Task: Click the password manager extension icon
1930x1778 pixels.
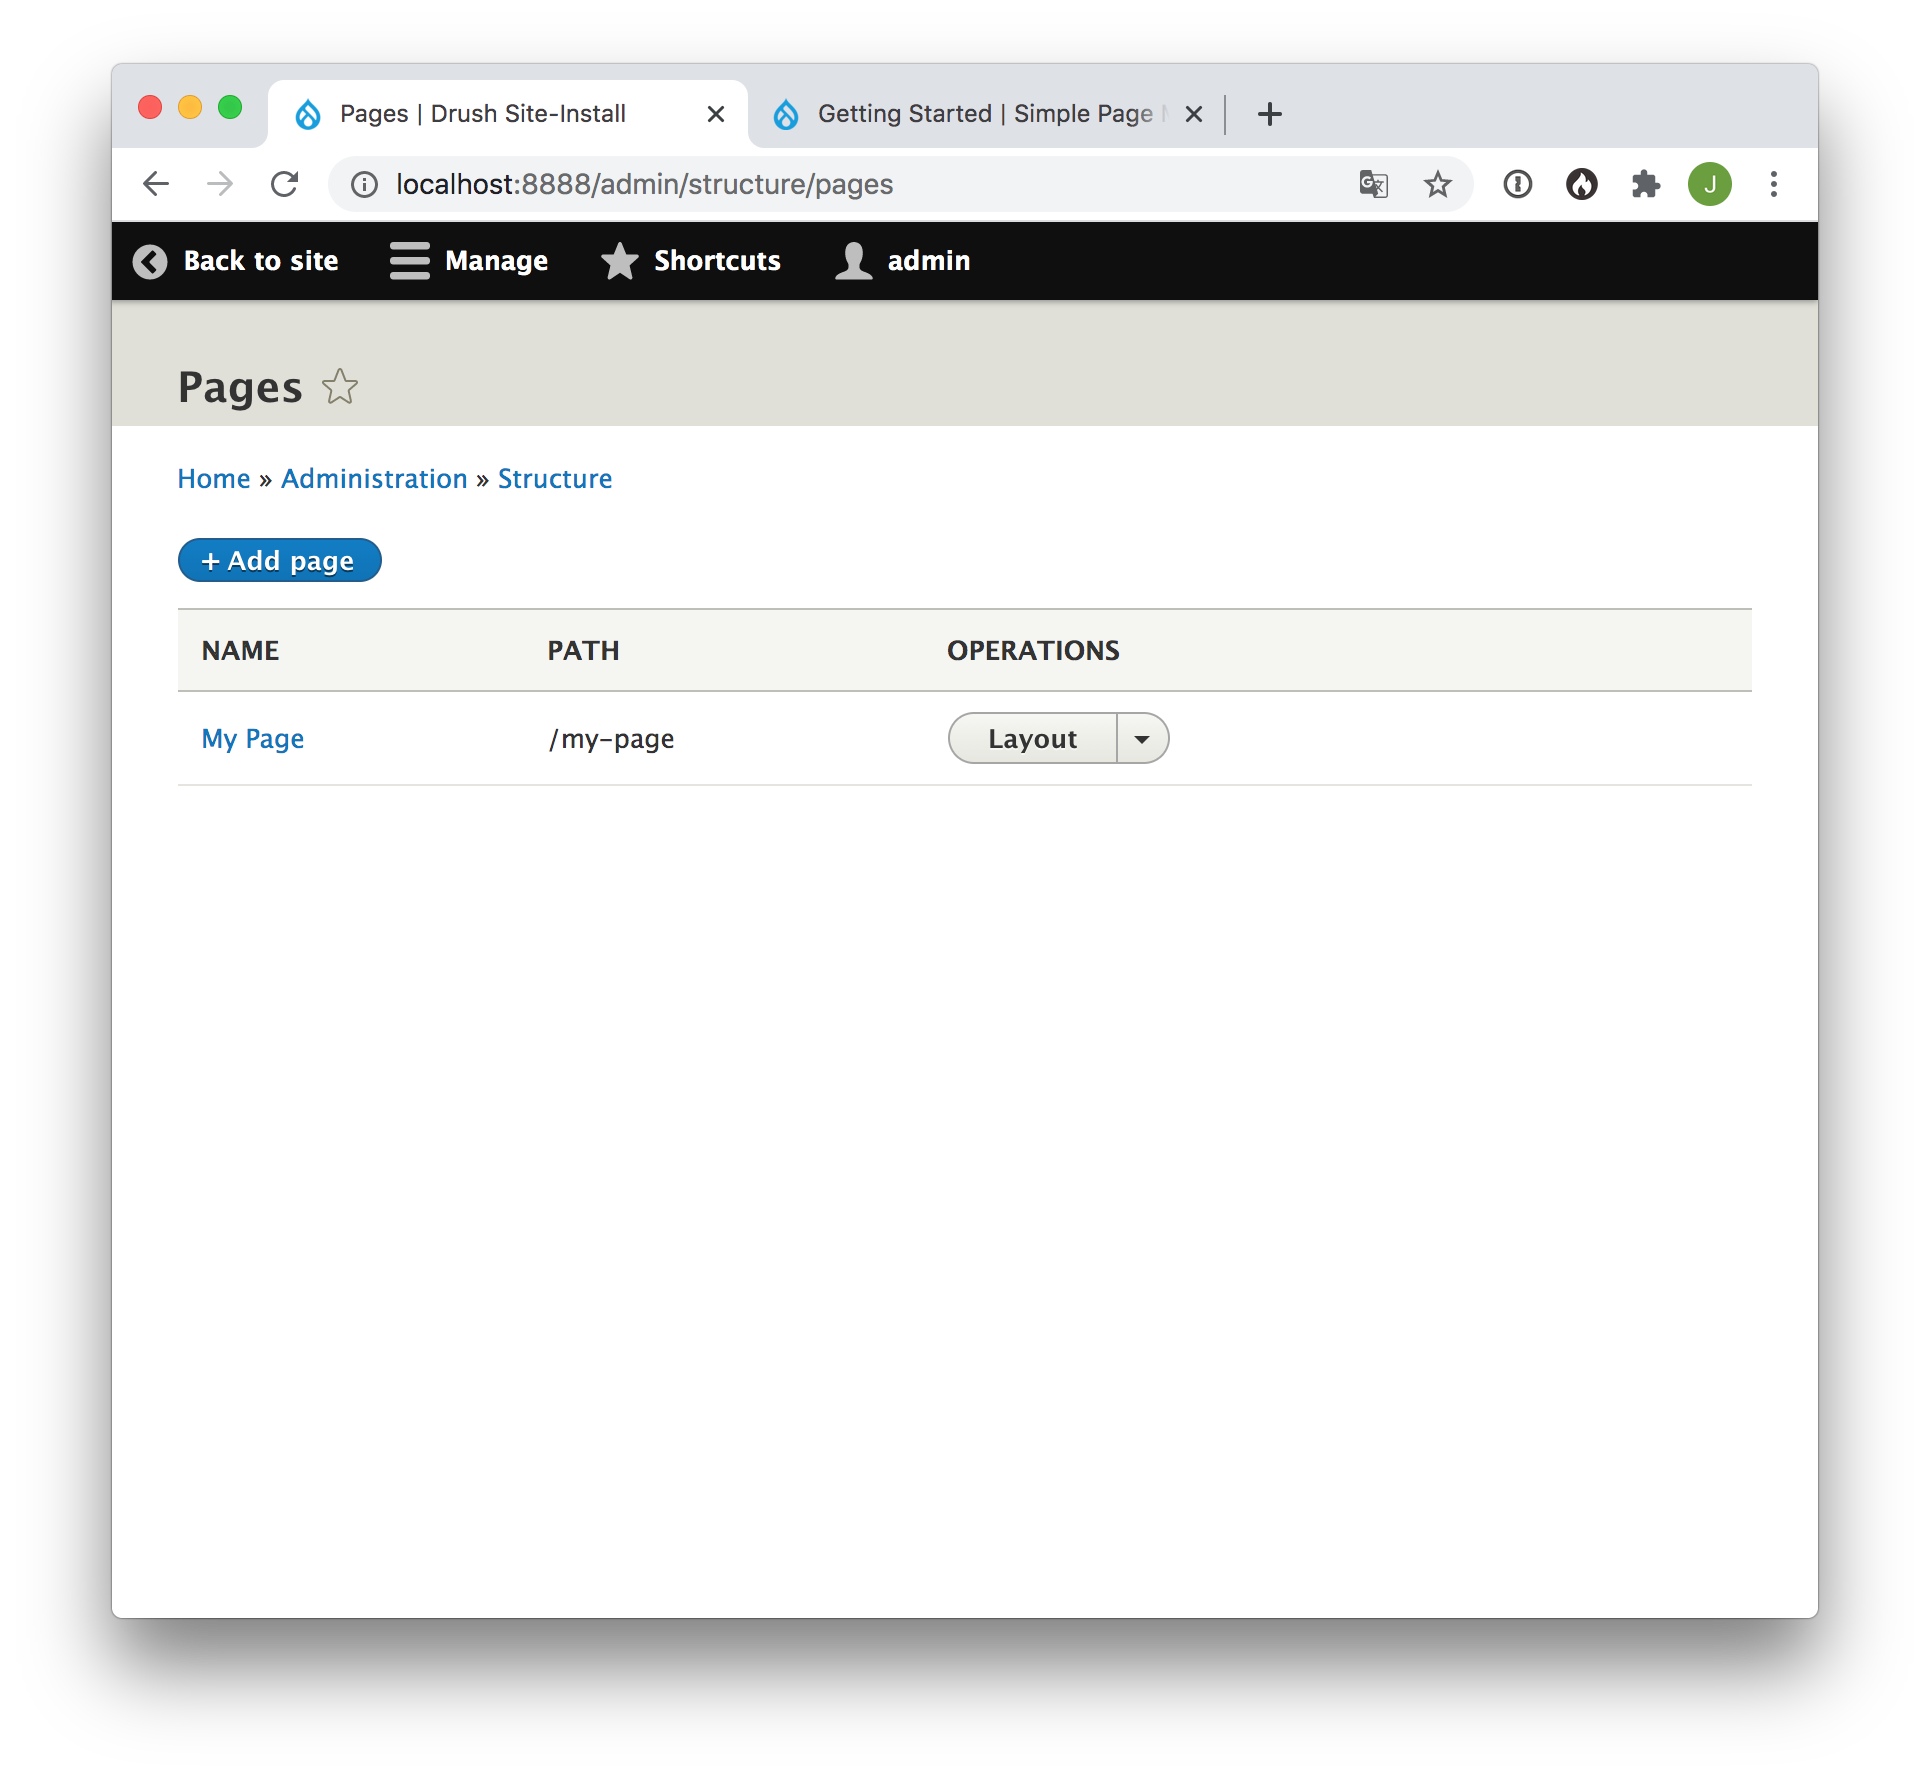Action: (x=1517, y=184)
